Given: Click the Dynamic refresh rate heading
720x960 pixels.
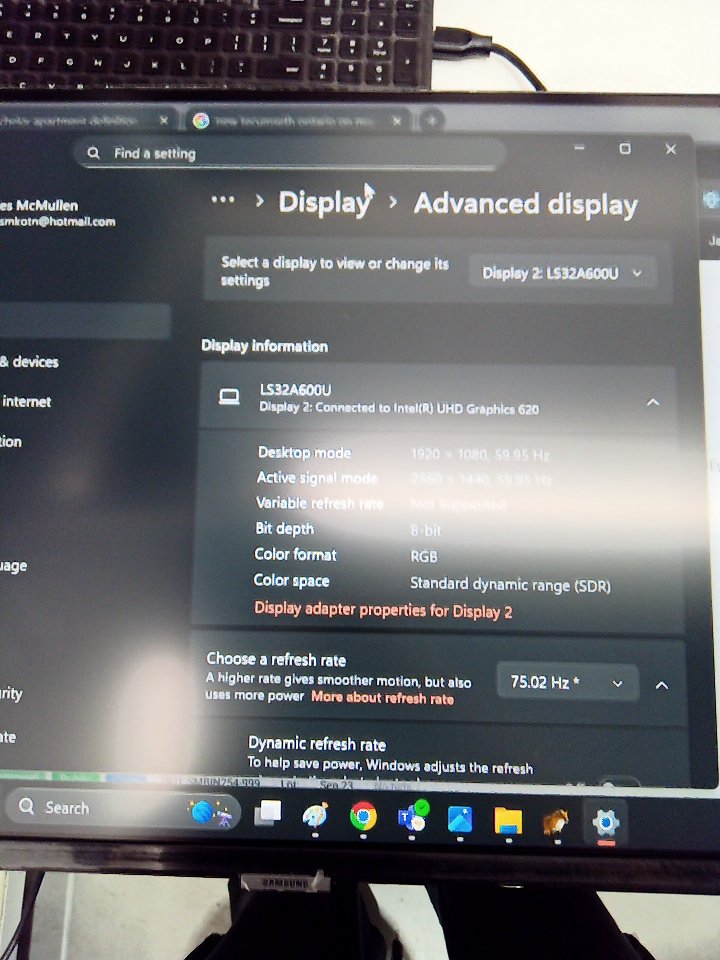Looking at the screenshot, I should pos(317,744).
